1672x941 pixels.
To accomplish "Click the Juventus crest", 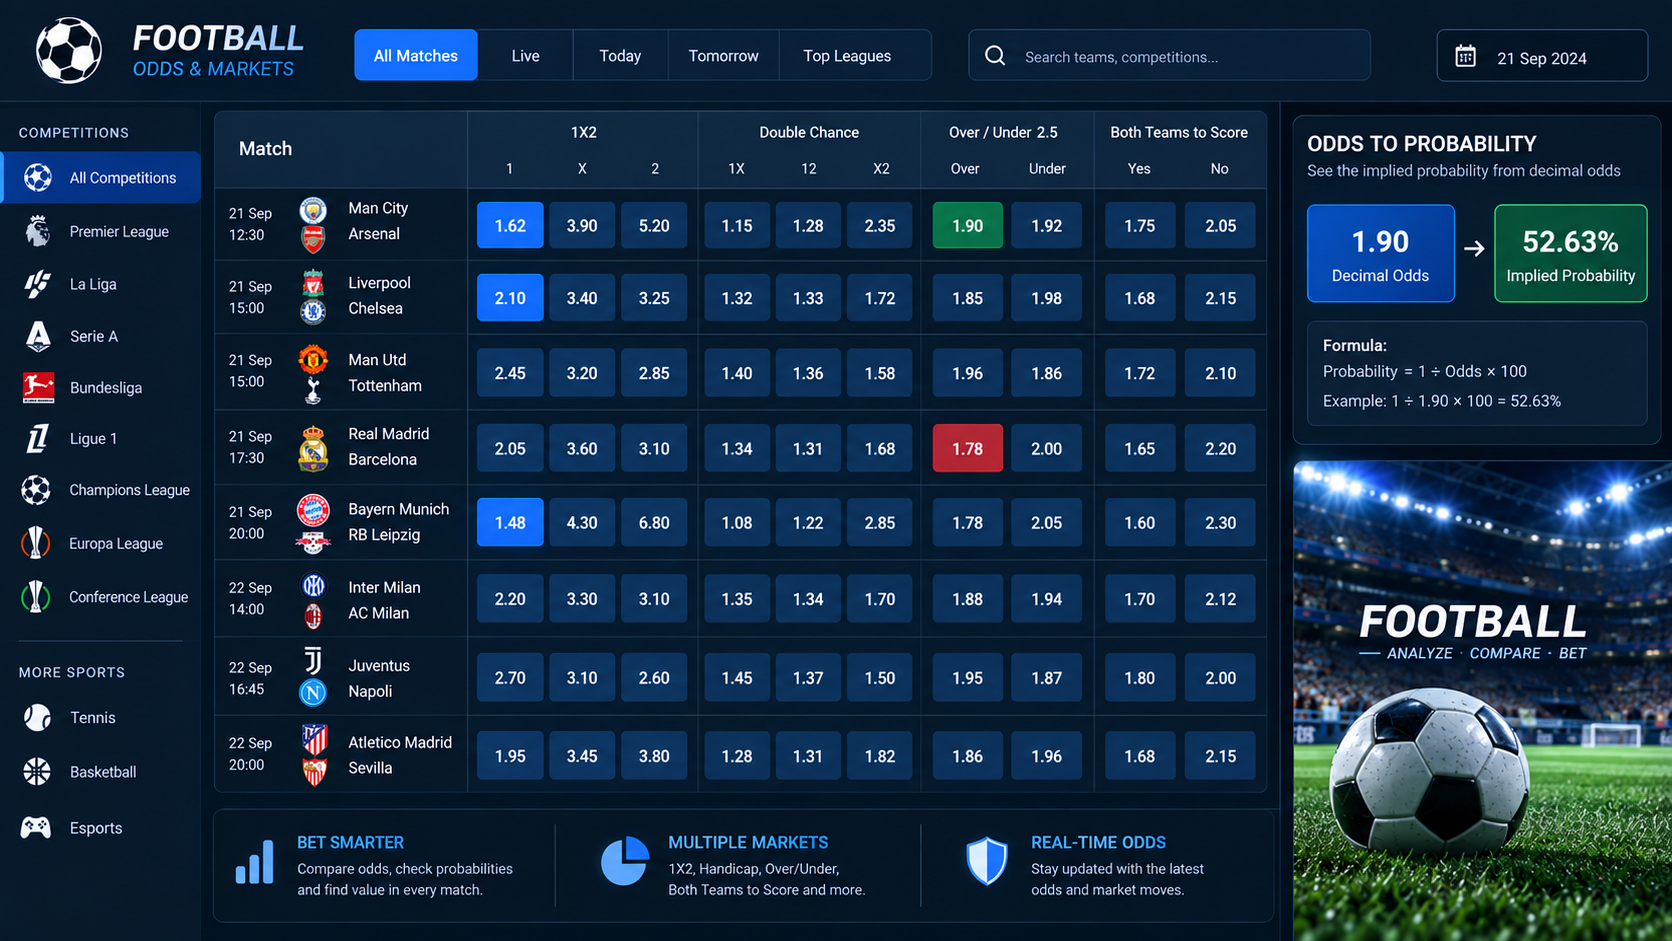I will click(313, 662).
